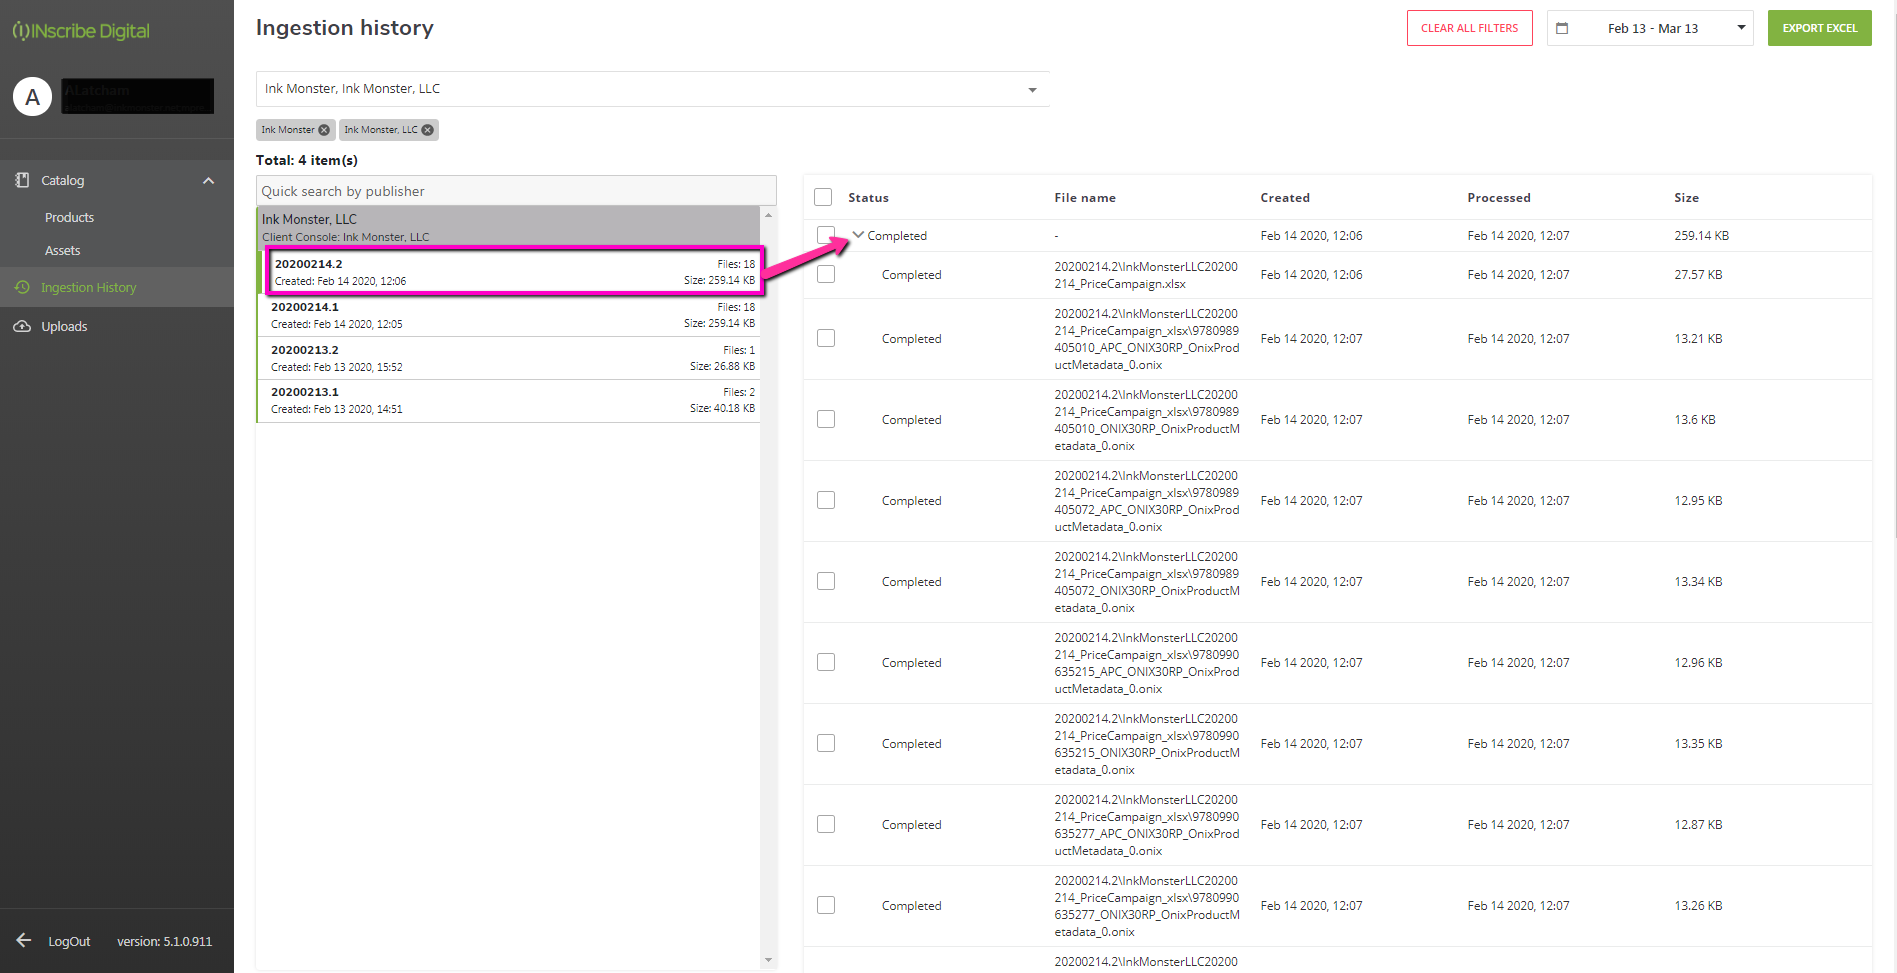Viewport: 1897px width, 973px height.
Task: Remove the Ink Monster, LLC filter chip
Action: 428,130
